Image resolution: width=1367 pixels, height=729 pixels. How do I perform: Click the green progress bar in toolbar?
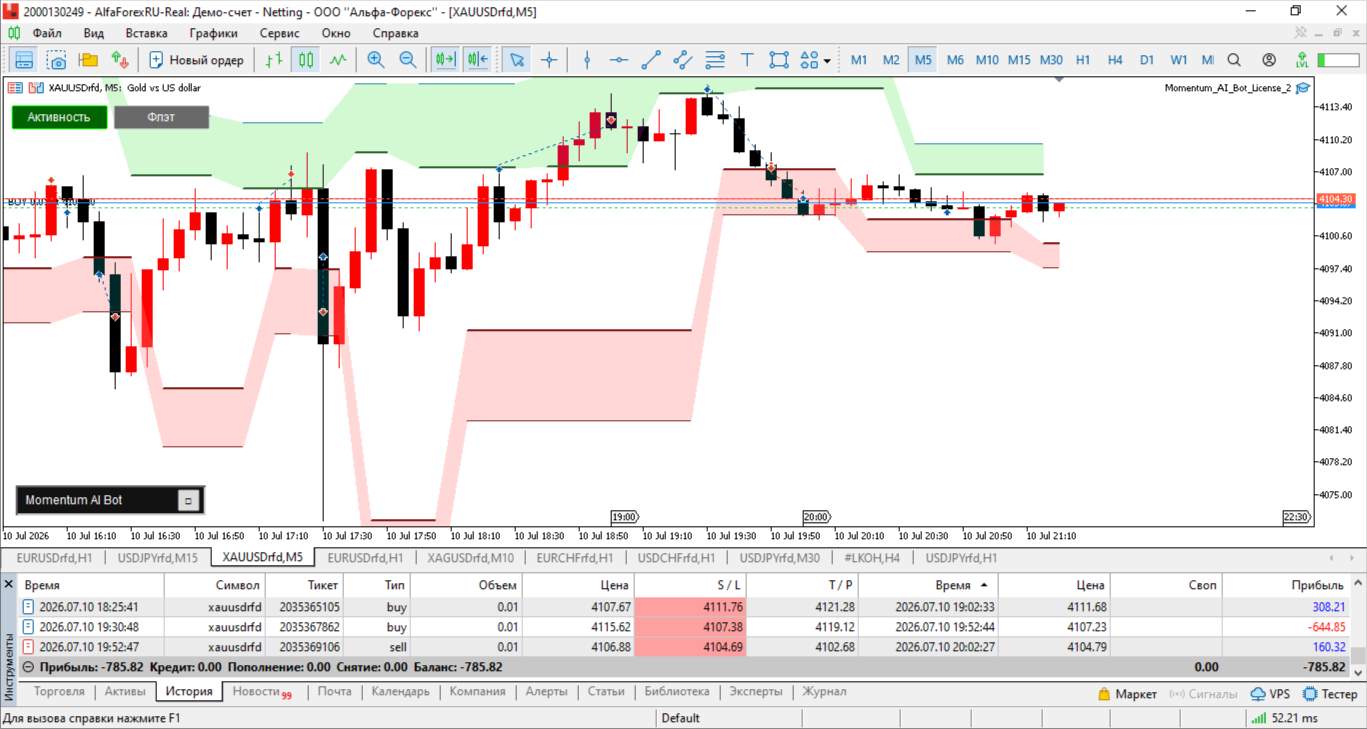(x=1338, y=60)
